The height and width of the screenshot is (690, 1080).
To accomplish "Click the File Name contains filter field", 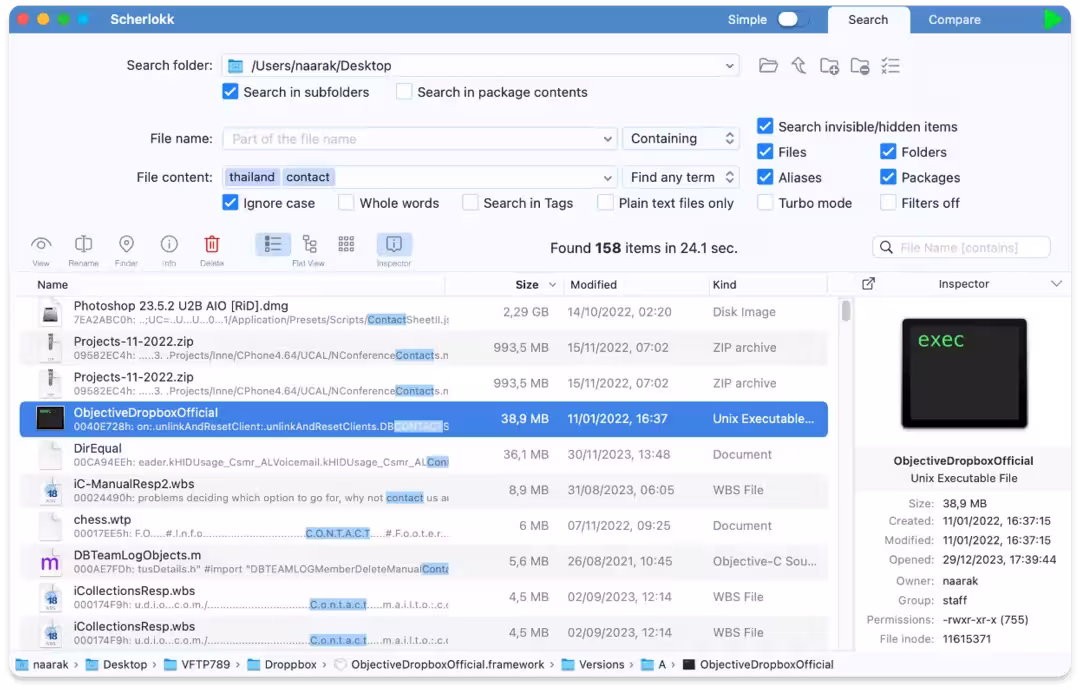I will pyautogui.click(x=961, y=247).
